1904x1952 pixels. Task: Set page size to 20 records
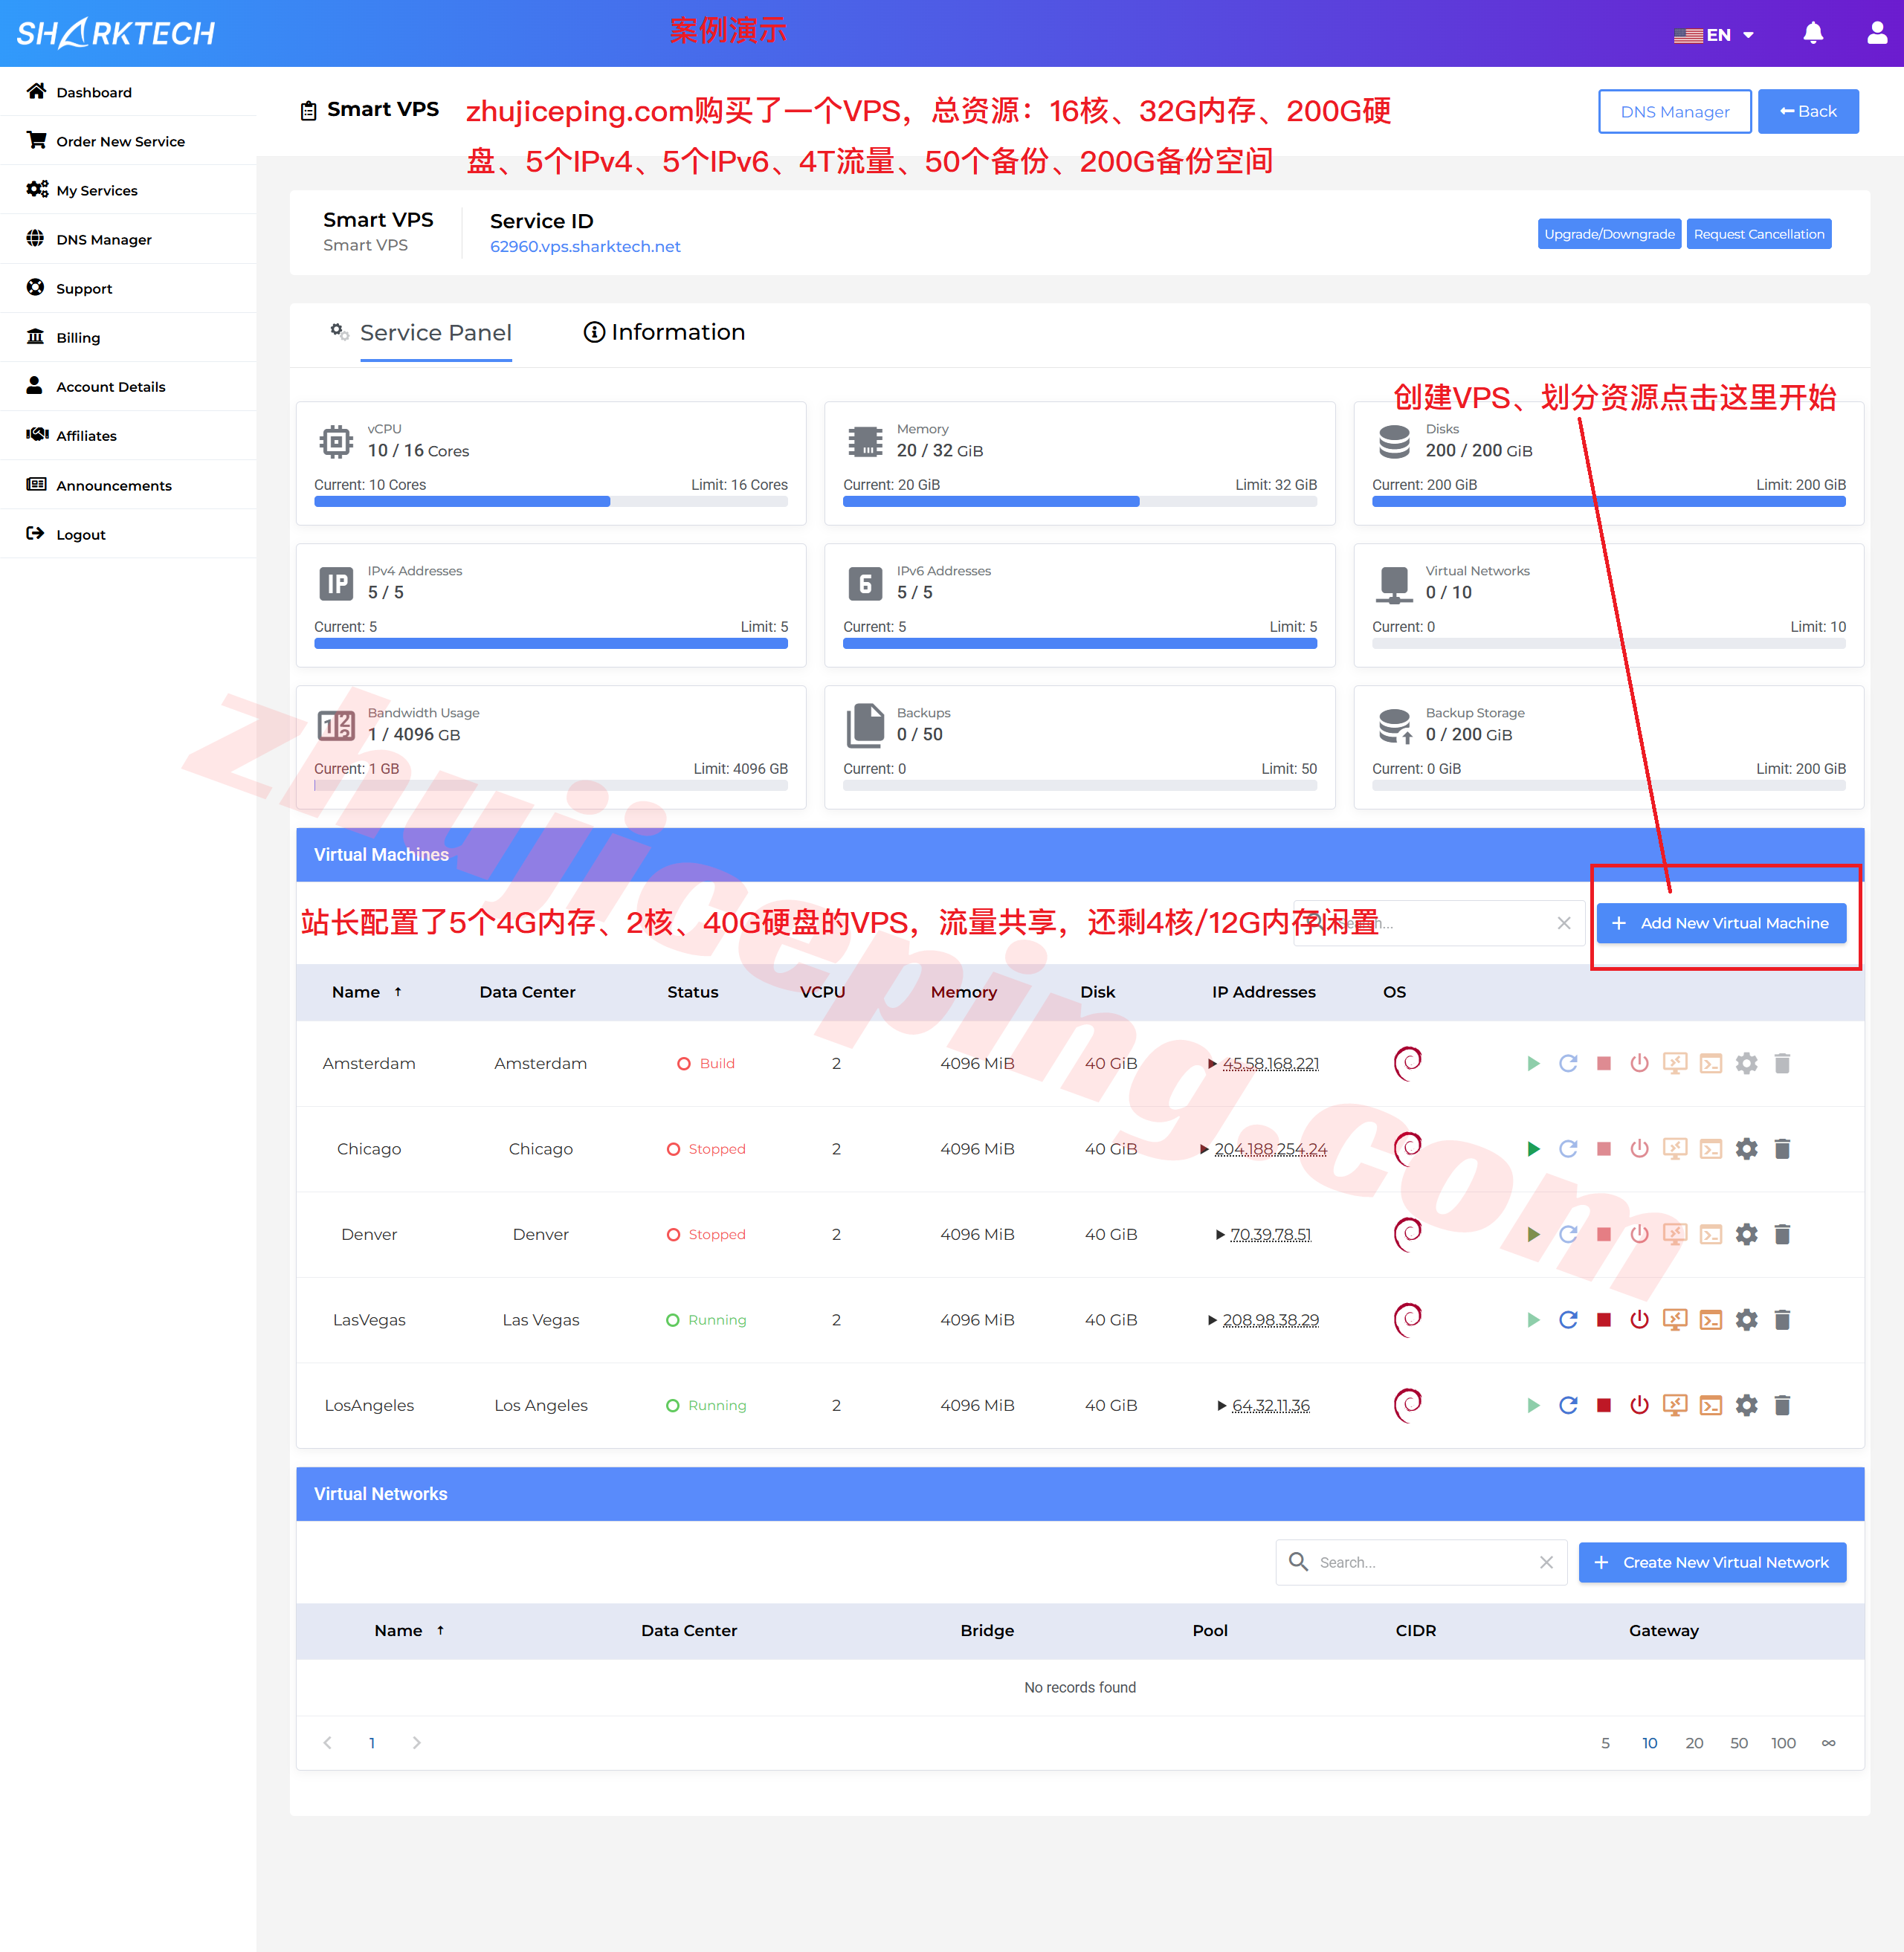(1694, 1743)
